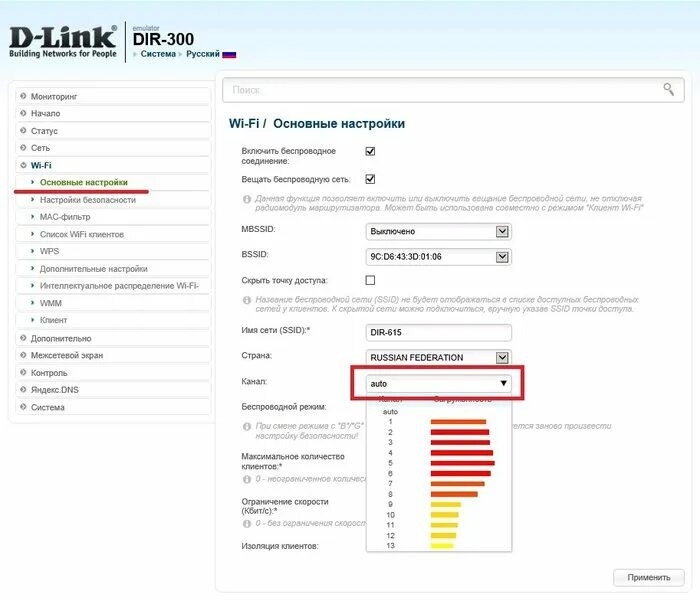This screenshot has width=700, height=601.
Task: Select Основные настройки submenu item
Action: [112, 182]
